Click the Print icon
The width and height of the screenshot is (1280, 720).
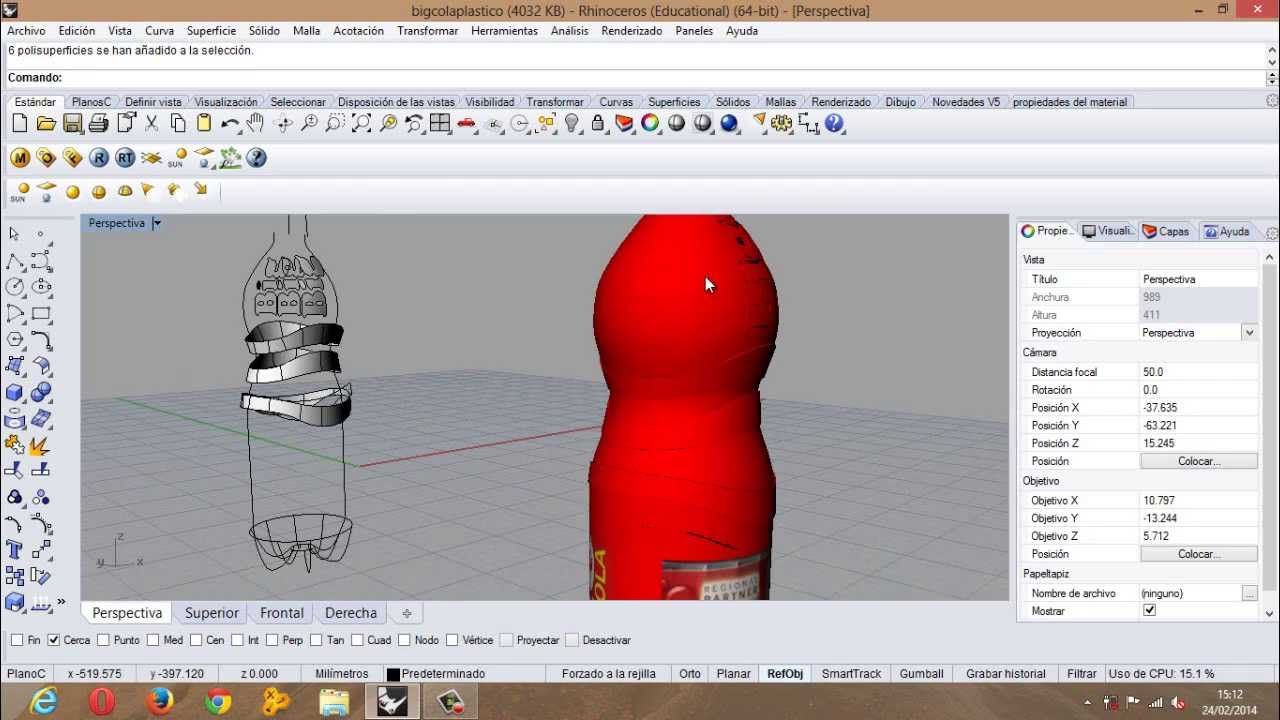coord(98,124)
